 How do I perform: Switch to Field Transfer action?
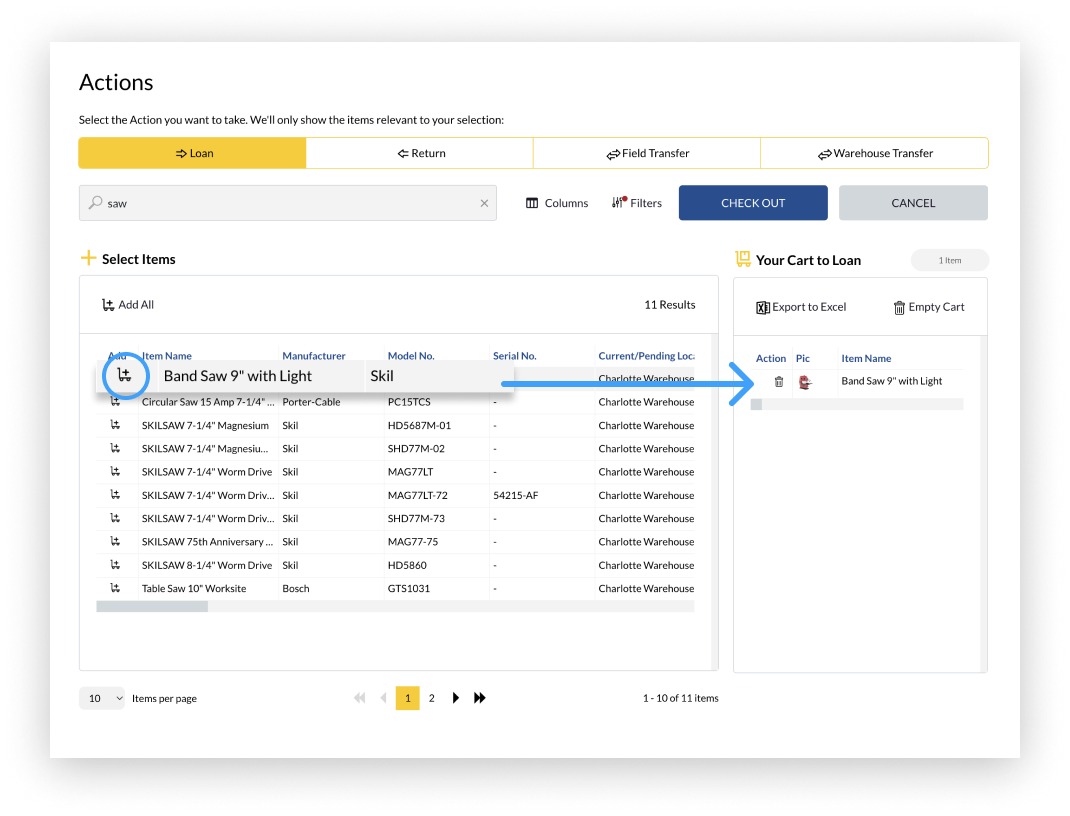[647, 153]
